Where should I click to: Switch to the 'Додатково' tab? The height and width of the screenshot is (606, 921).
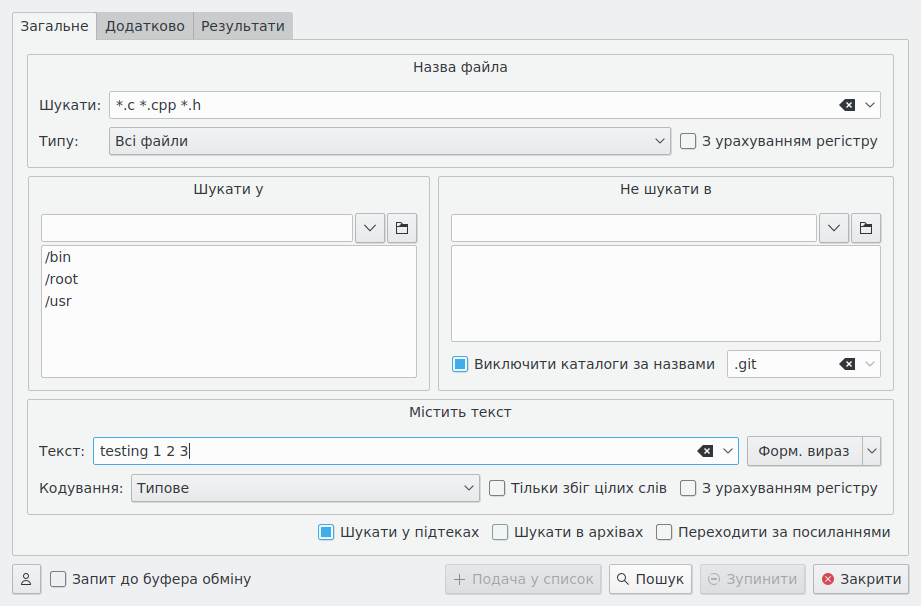click(x=145, y=26)
